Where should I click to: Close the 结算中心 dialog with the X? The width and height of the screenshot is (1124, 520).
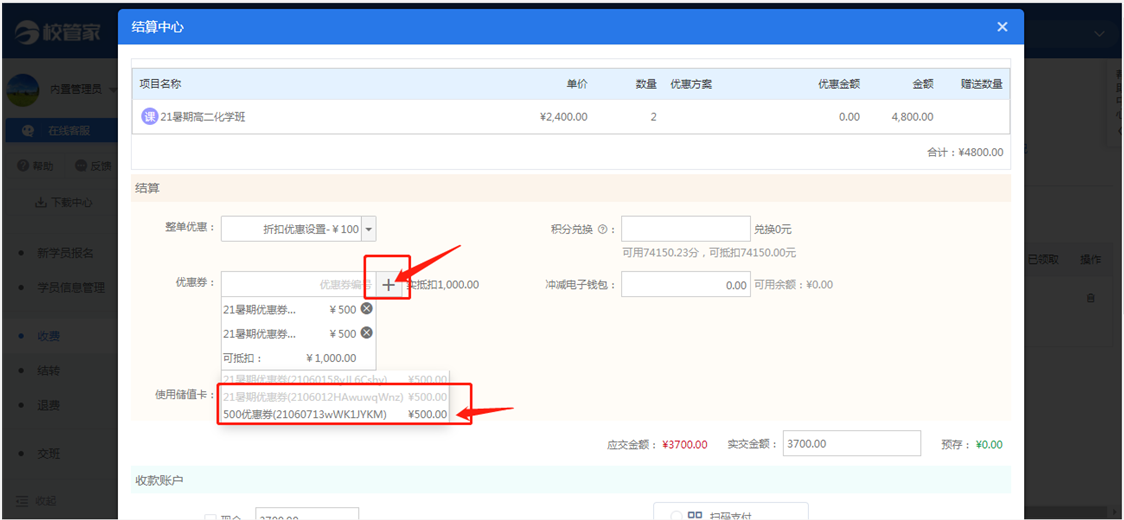click(x=1002, y=27)
